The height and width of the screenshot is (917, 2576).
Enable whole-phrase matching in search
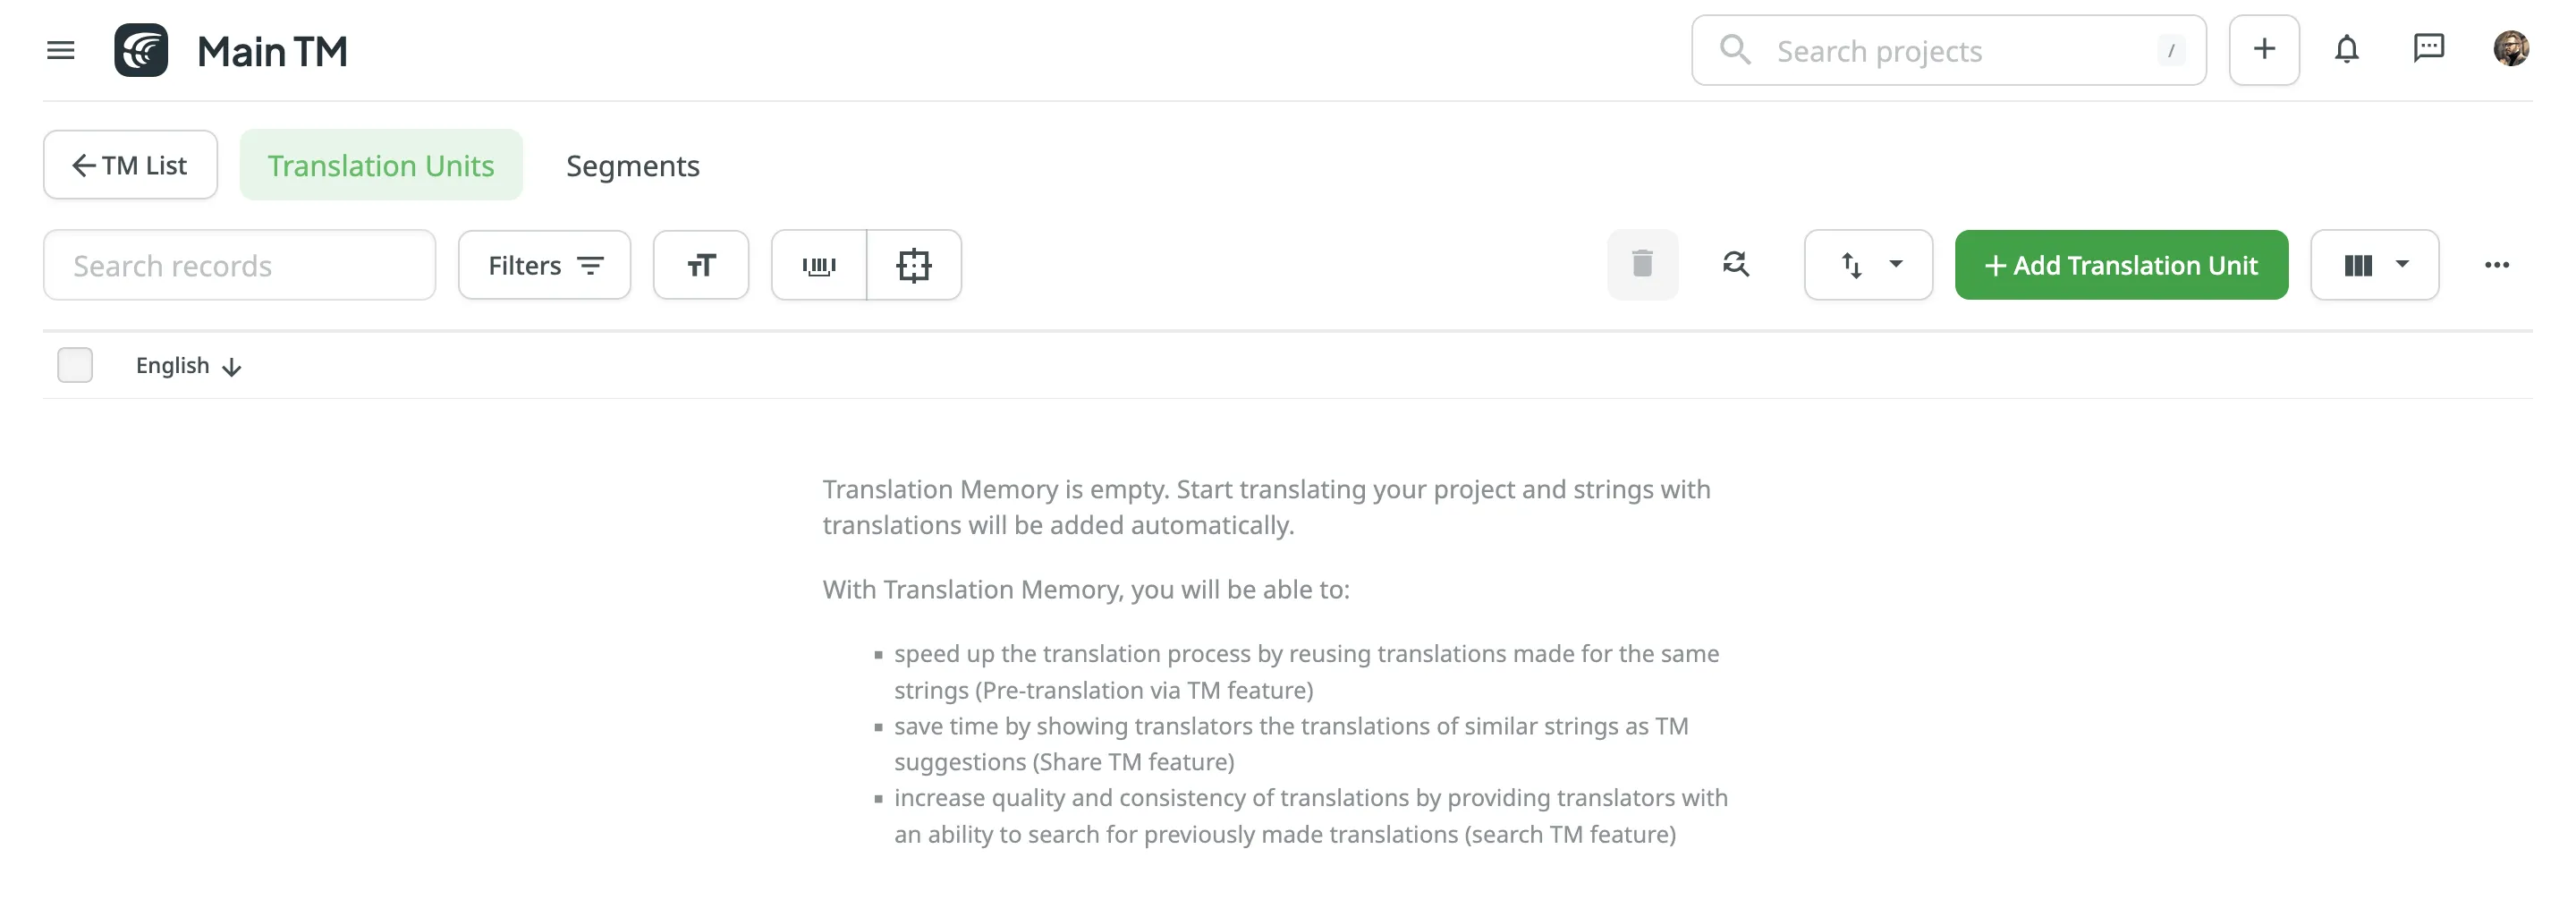819,264
